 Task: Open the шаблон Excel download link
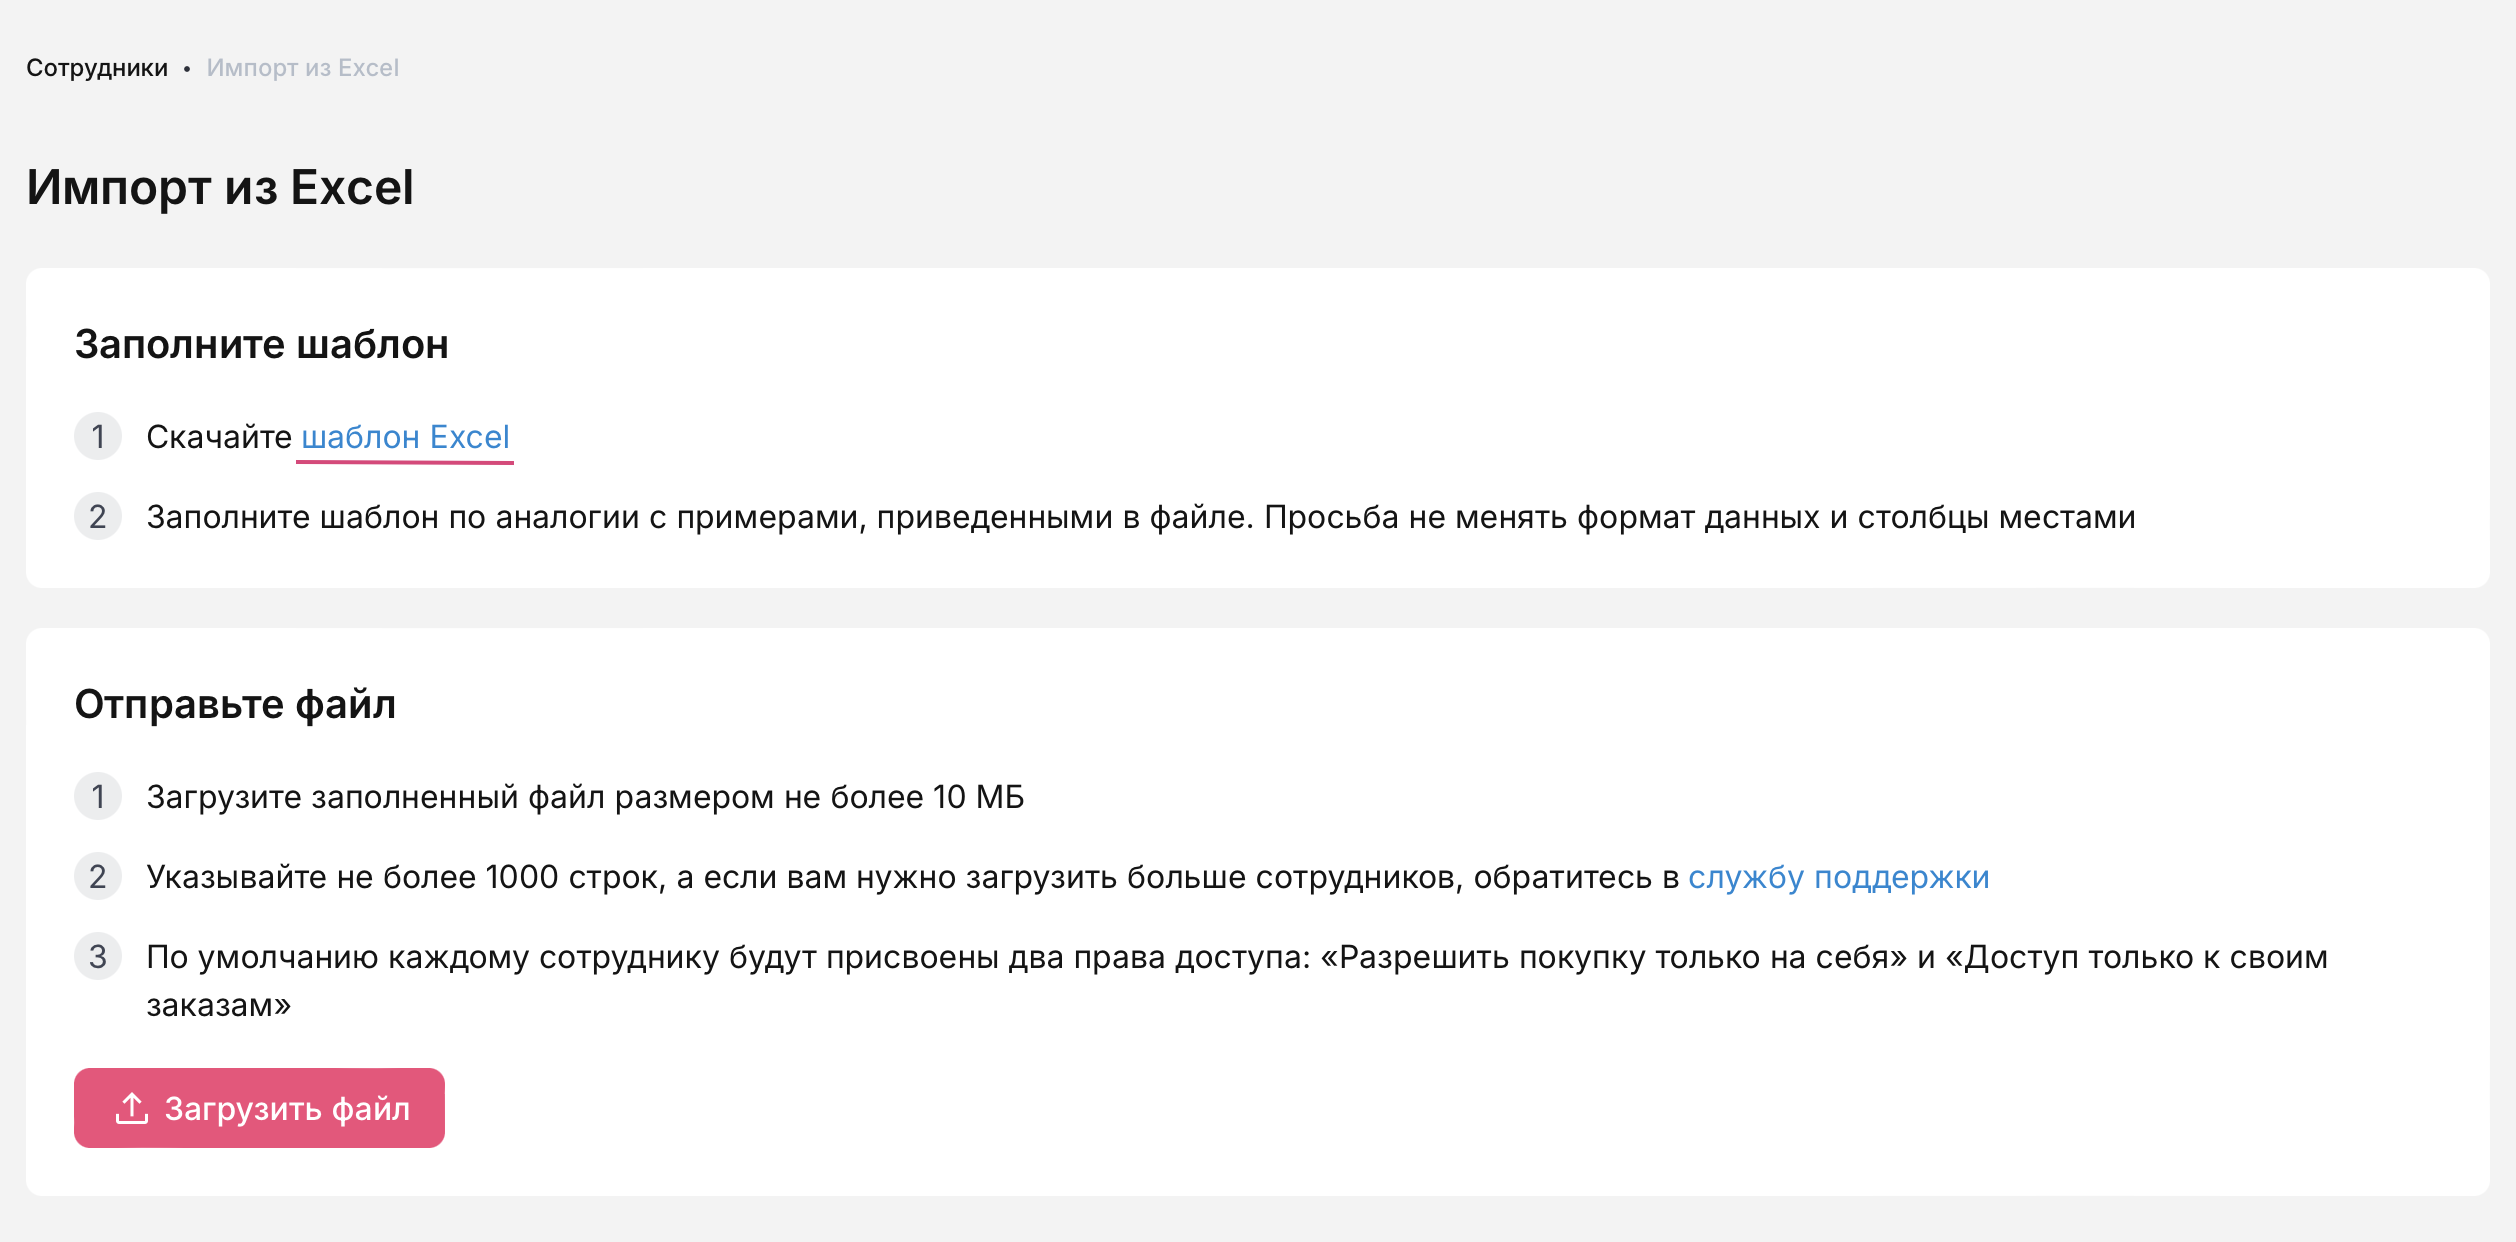[405, 437]
